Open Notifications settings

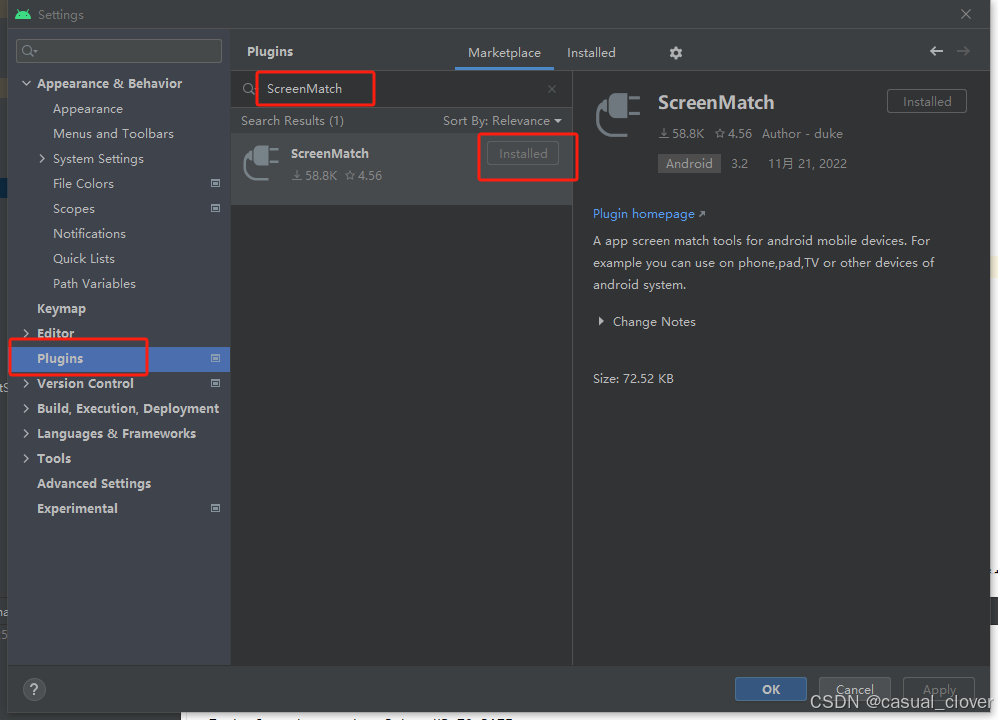click(x=89, y=234)
